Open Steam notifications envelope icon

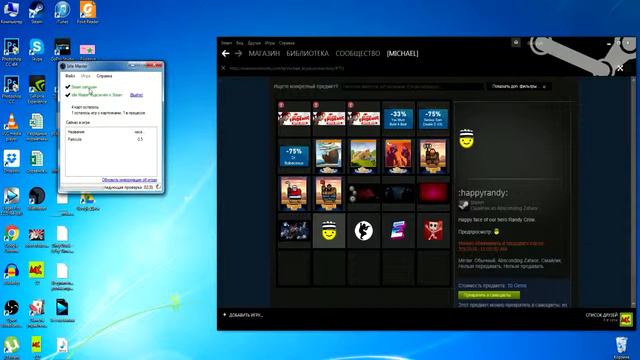click(x=516, y=42)
